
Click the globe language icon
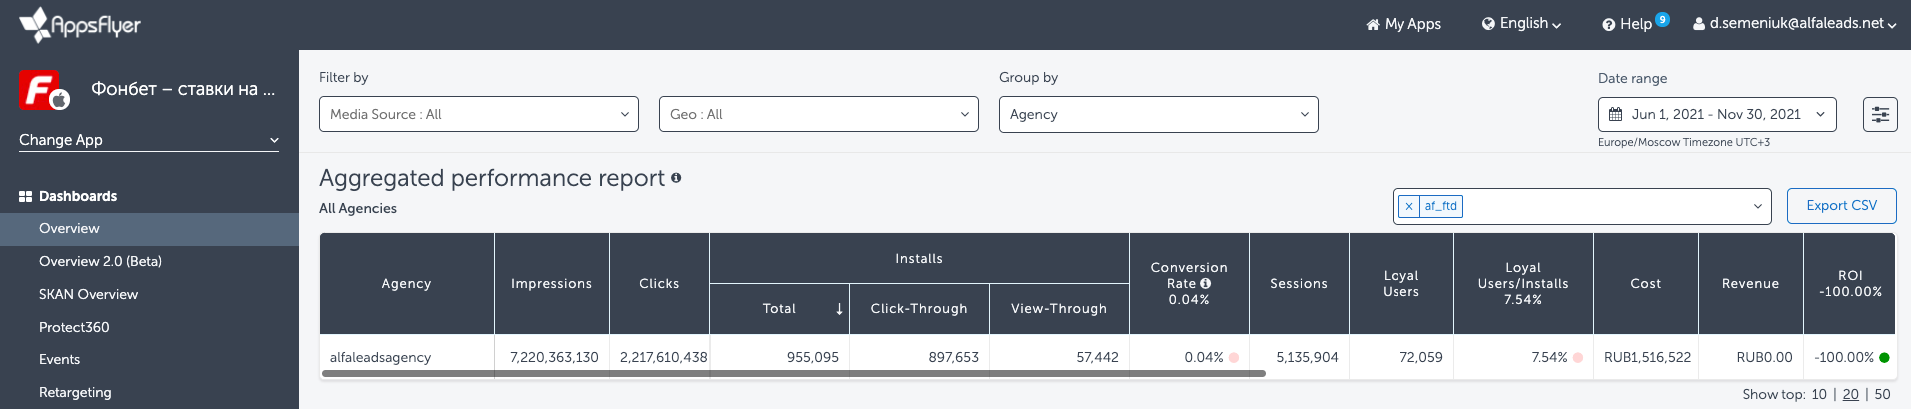[1488, 24]
